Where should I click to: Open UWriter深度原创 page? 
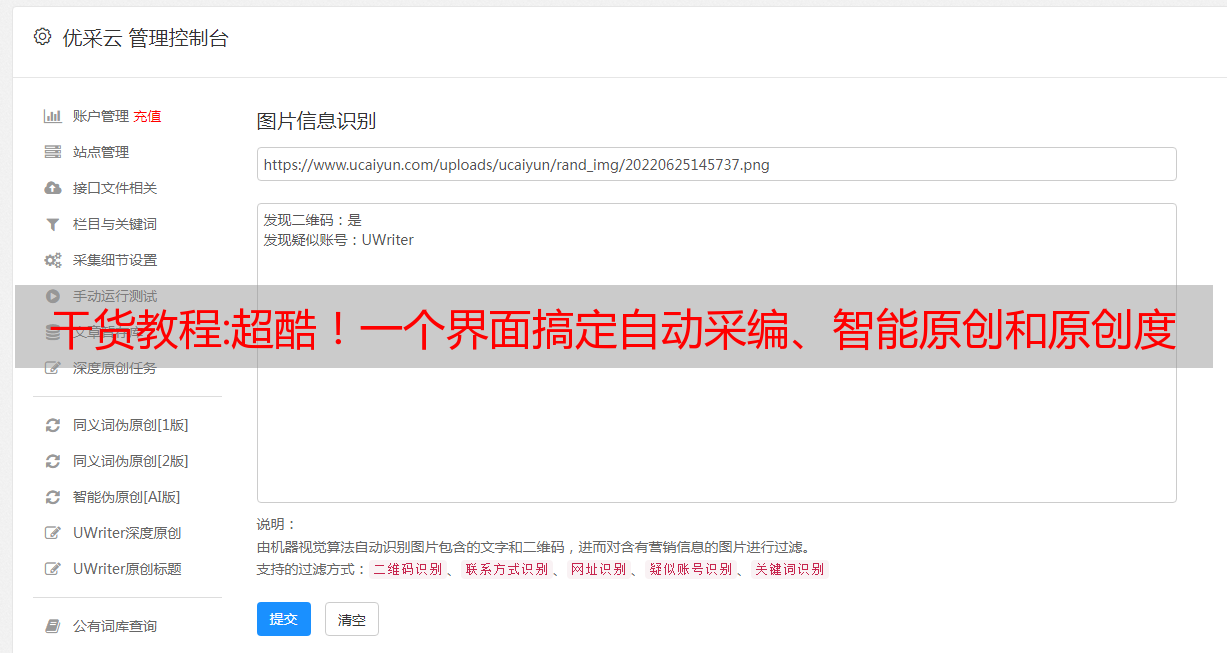tap(127, 533)
